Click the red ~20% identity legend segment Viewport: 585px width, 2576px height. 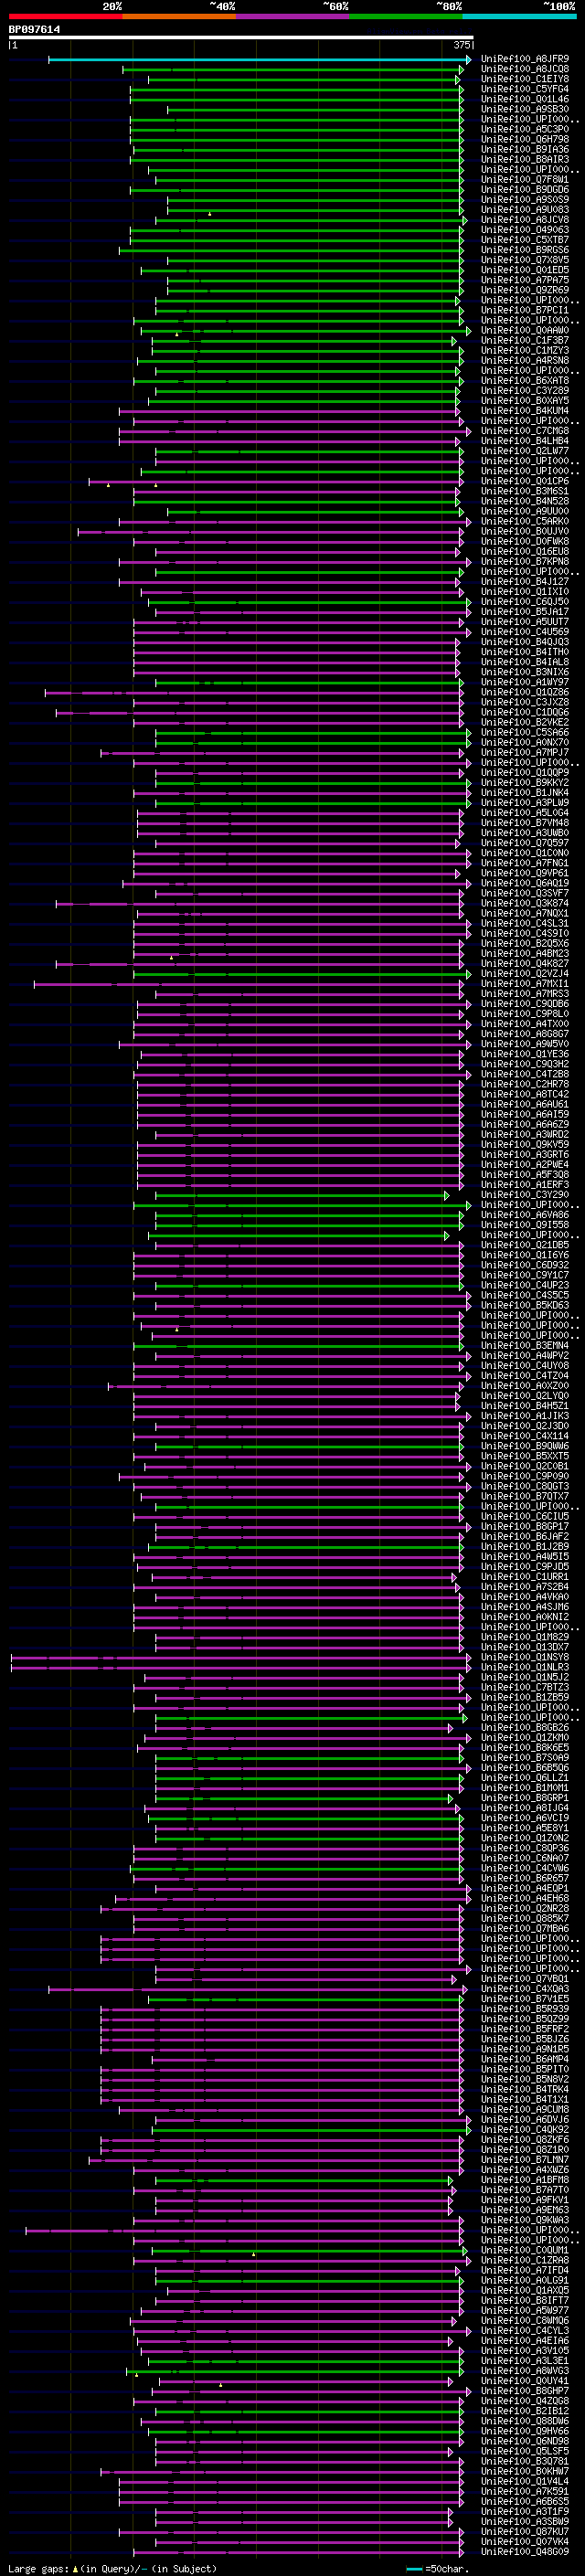coord(65,16)
